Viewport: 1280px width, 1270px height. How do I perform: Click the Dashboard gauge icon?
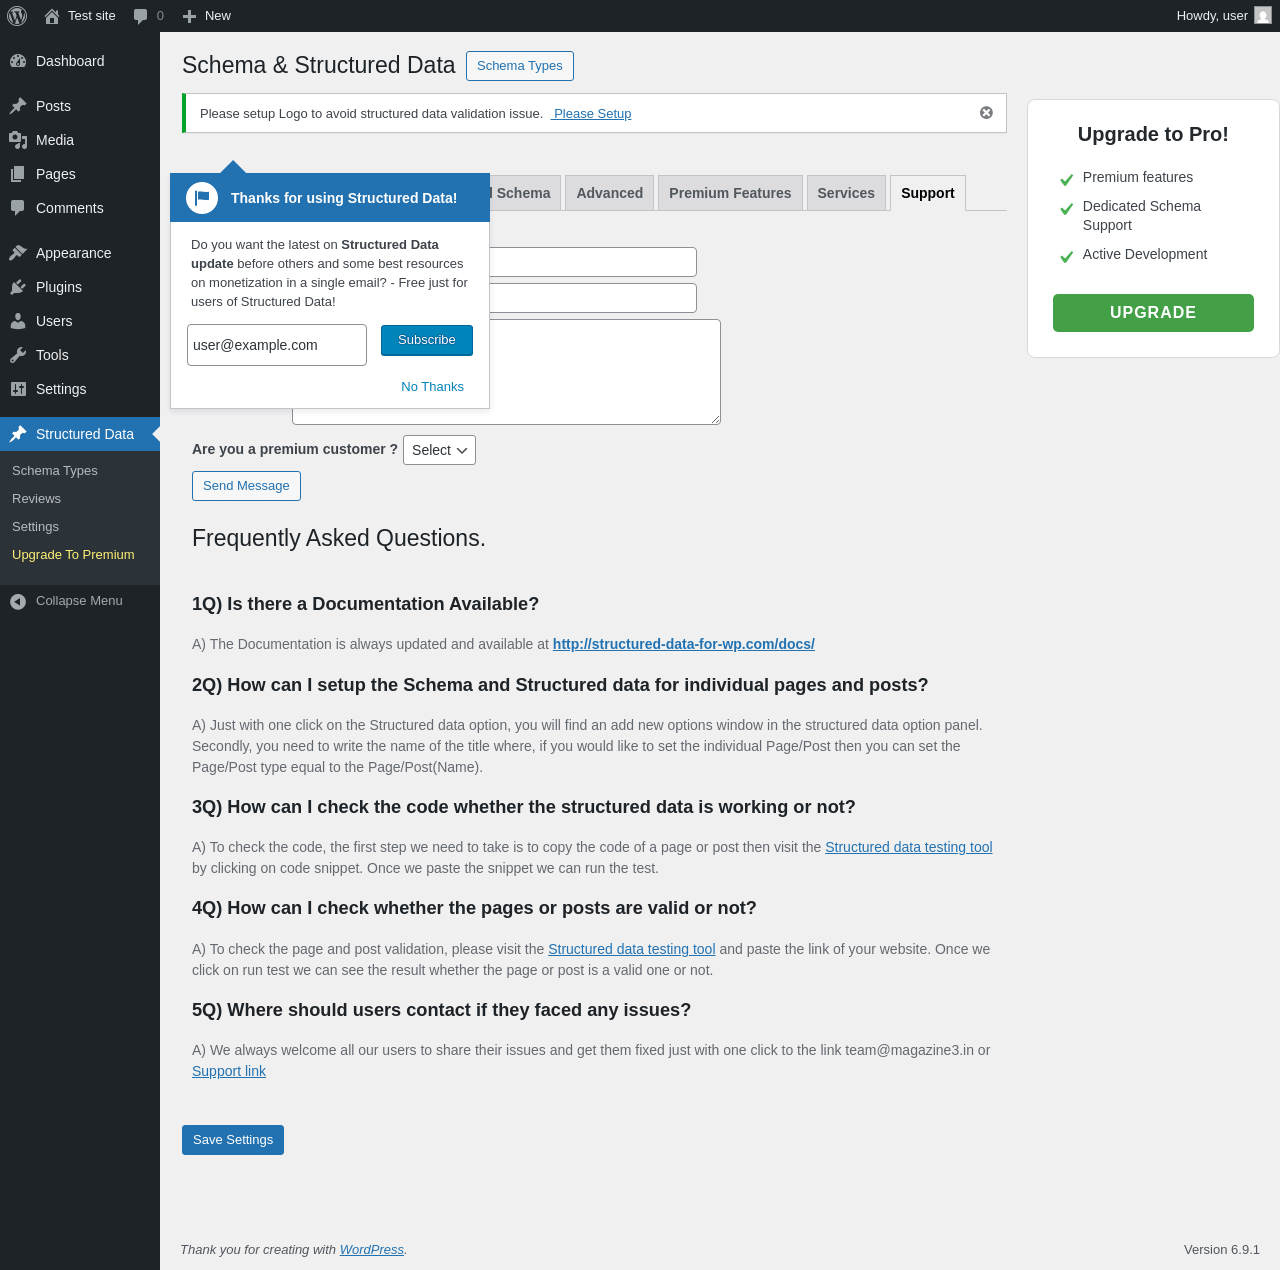(18, 61)
